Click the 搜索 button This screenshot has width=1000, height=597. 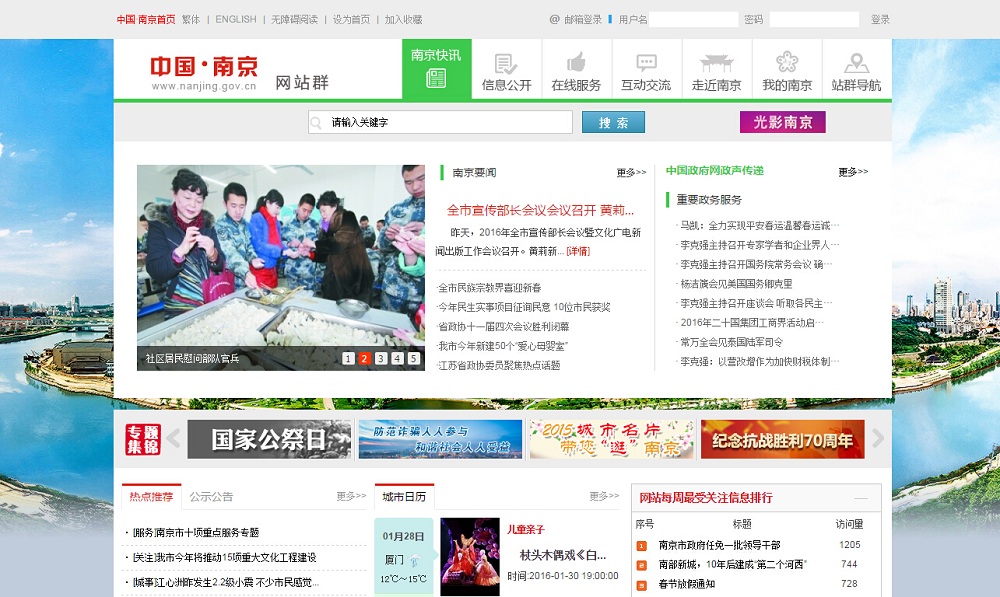tap(614, 122)
